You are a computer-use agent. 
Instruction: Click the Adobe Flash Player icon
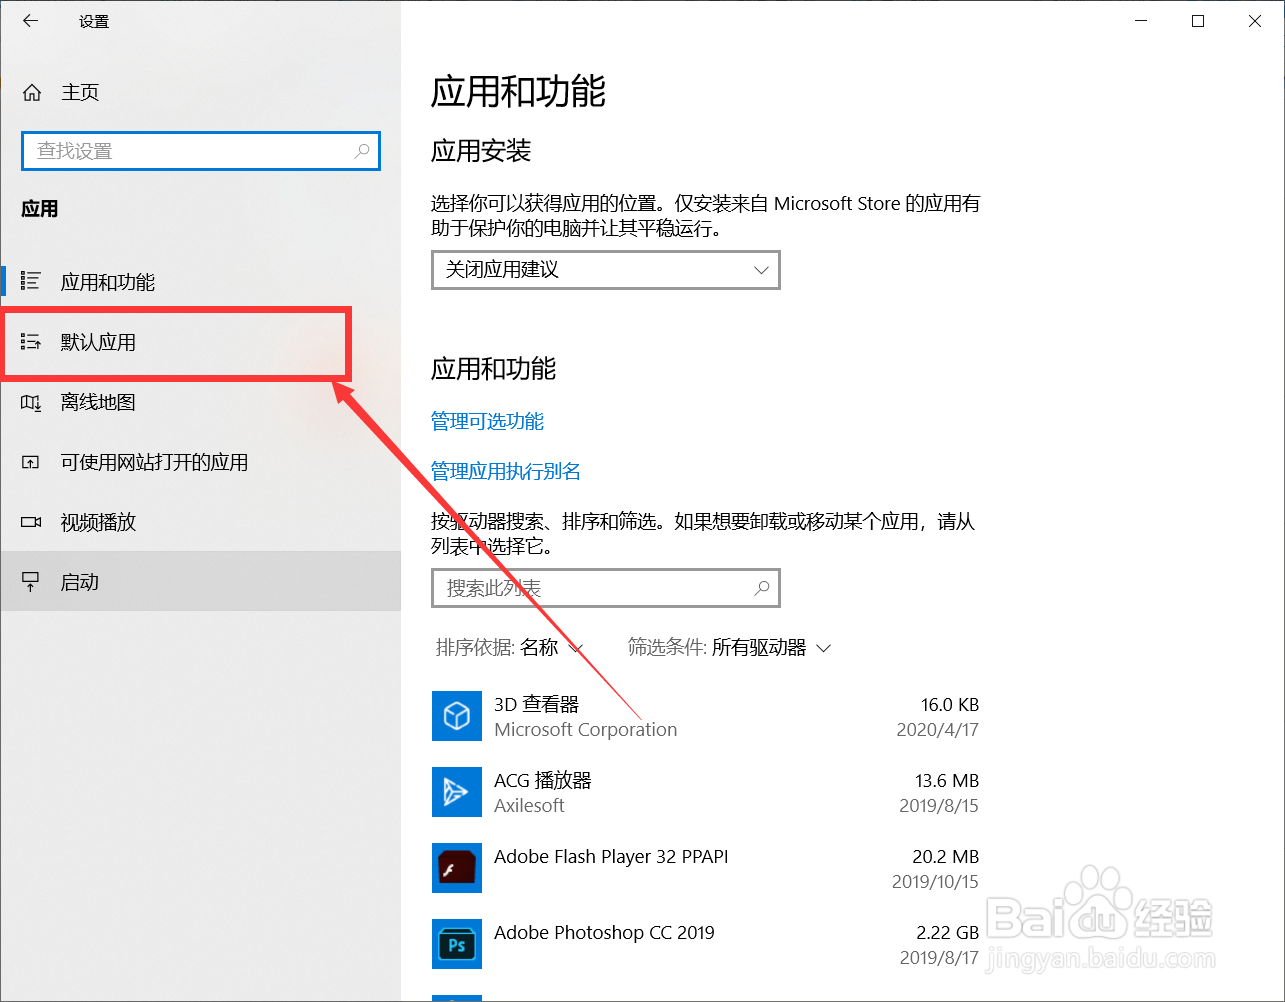(x=457, y=868)
